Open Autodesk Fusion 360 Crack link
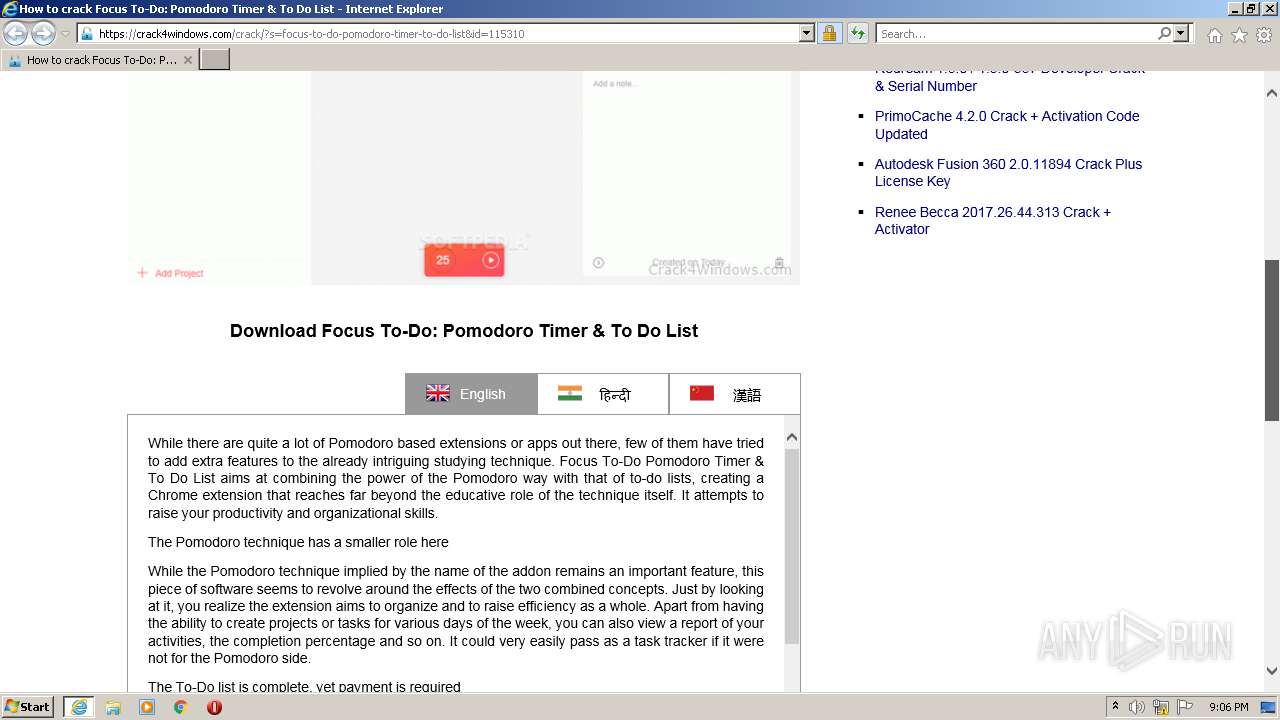 (1008, 172)
